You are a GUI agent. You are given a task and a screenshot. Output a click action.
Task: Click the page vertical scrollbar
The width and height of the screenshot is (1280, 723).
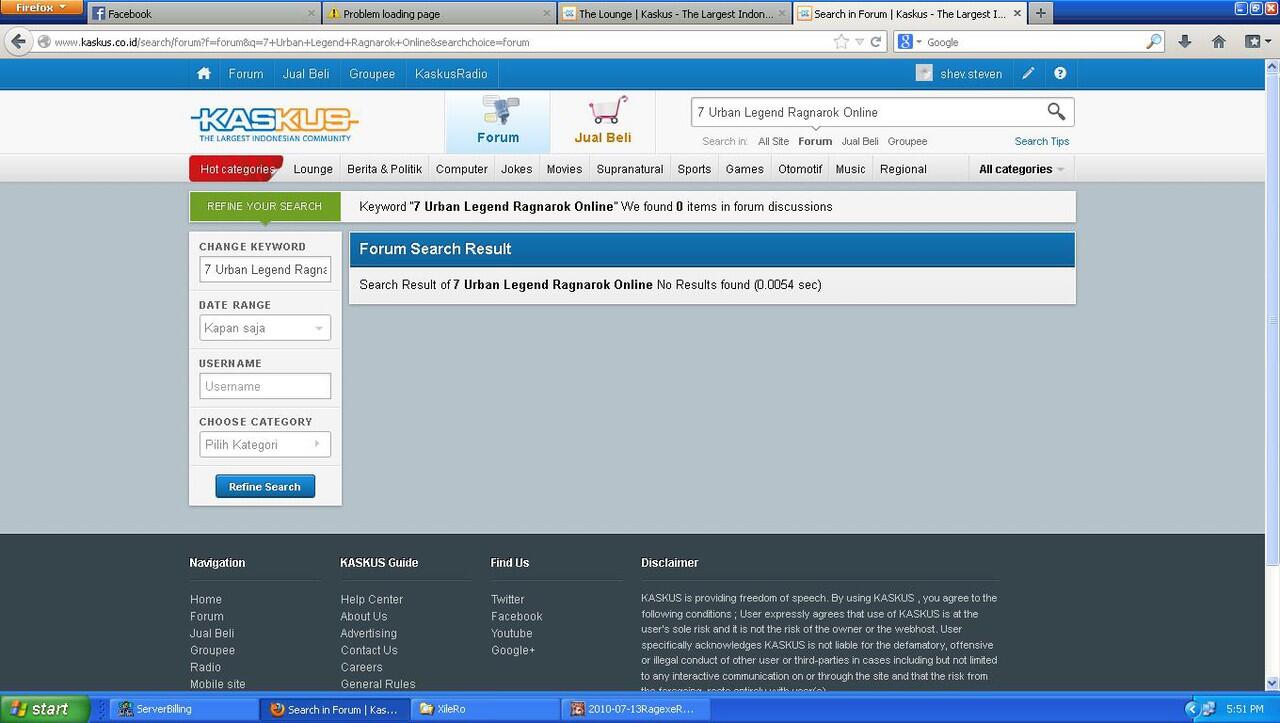click(1273, 320)
